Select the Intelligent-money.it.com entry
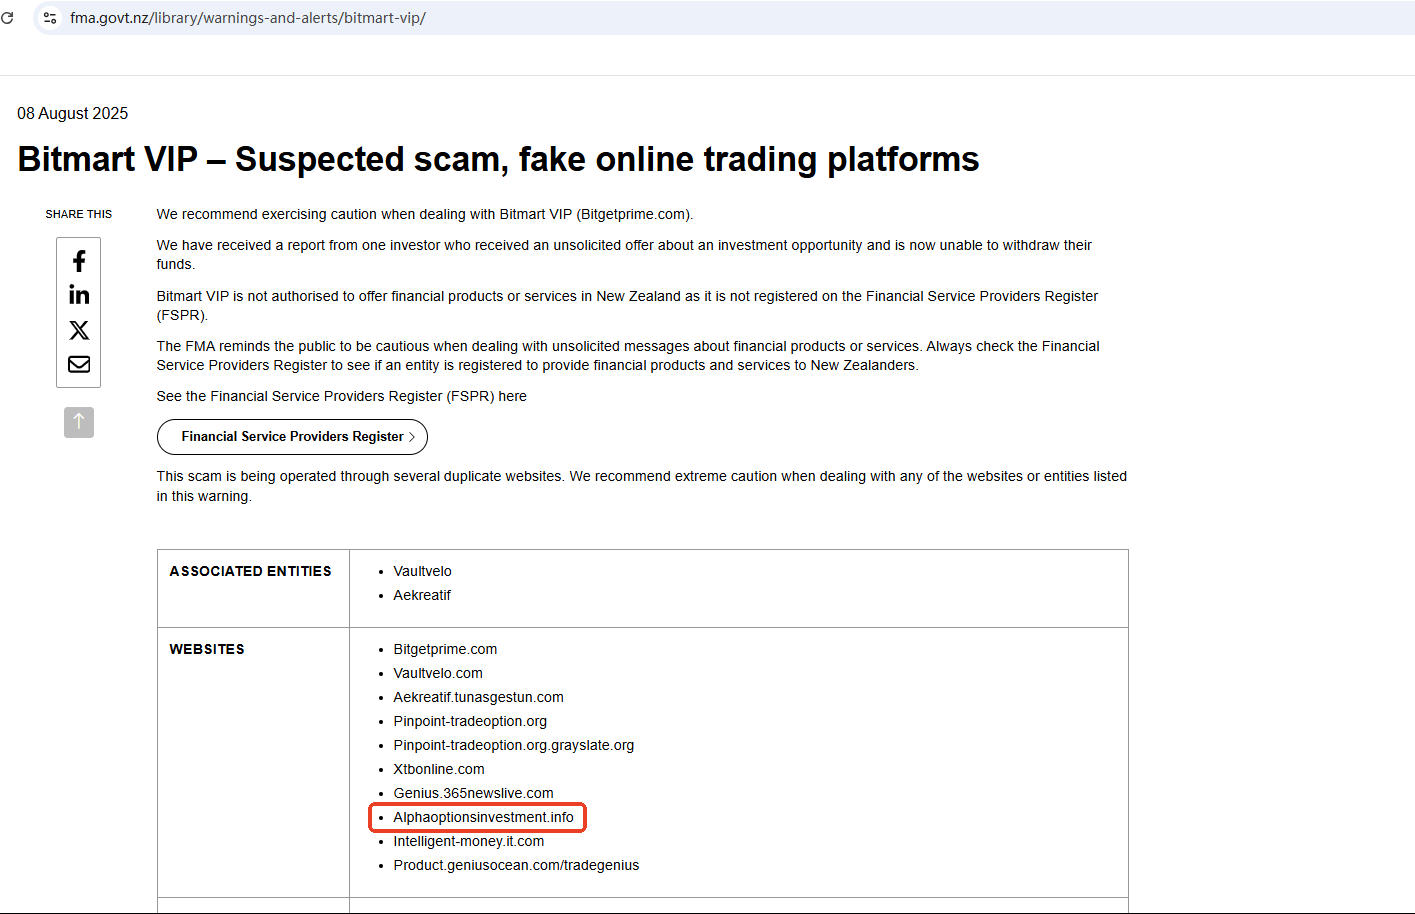Screen dimensions: 1415x914 click(x=469, y=841)
